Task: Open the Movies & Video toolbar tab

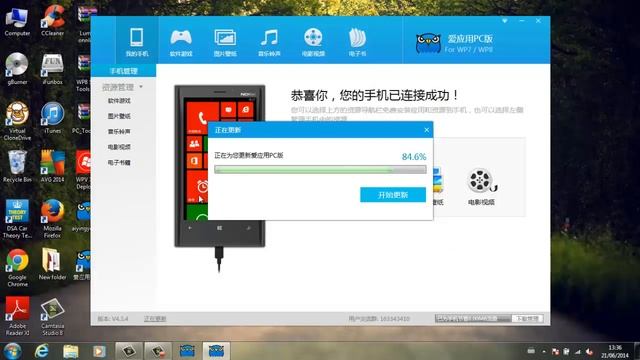Action: coord(313,42)
